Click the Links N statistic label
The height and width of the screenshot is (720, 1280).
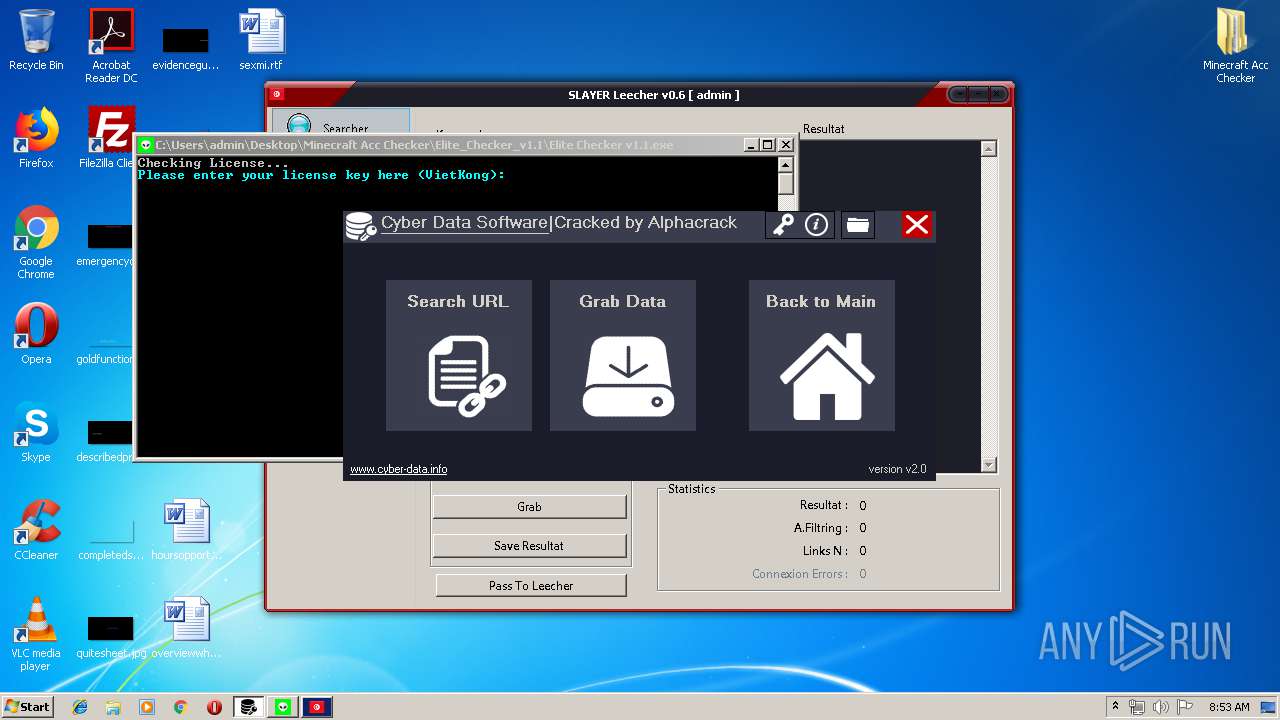[825, 551]
